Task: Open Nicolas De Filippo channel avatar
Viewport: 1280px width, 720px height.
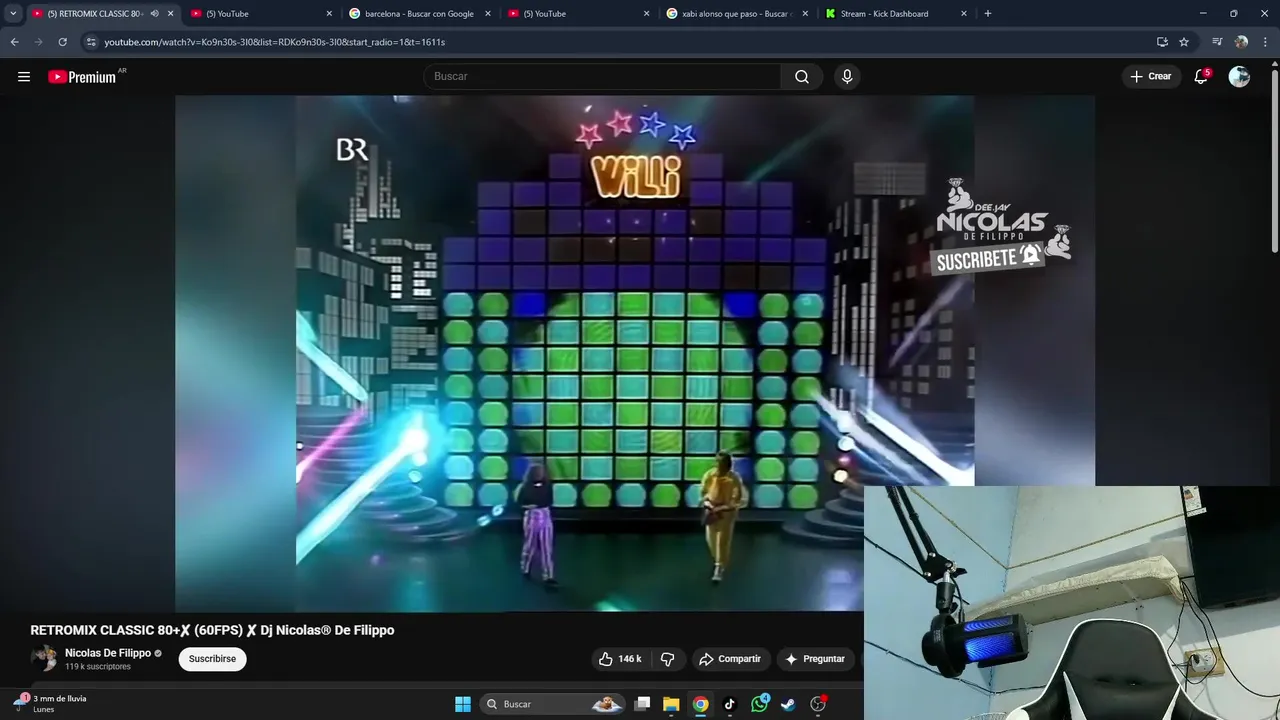Action: 44,658
